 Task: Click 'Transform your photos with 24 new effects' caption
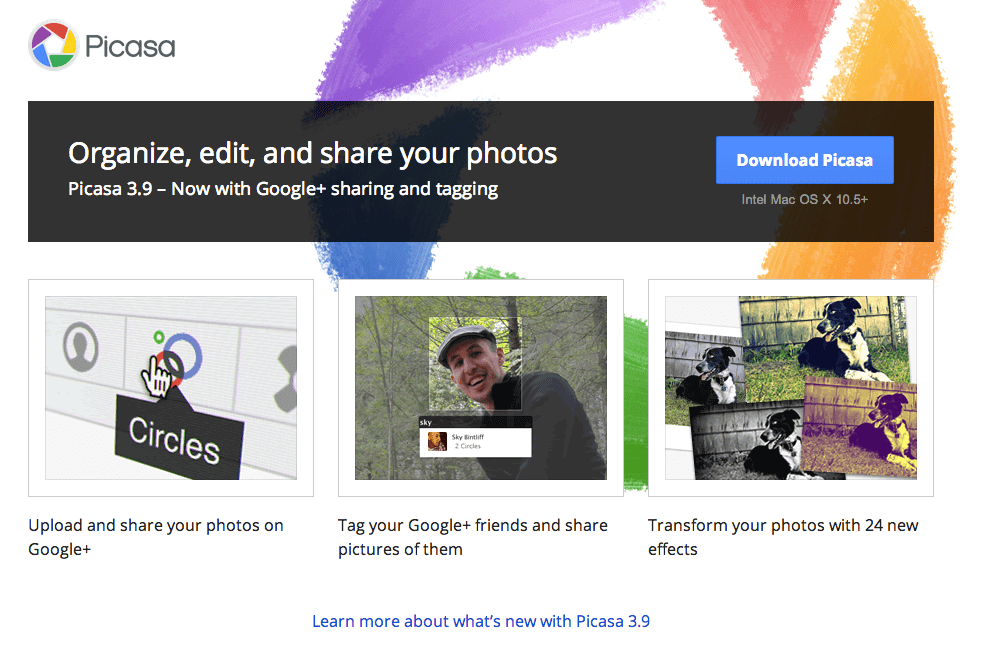783,537
